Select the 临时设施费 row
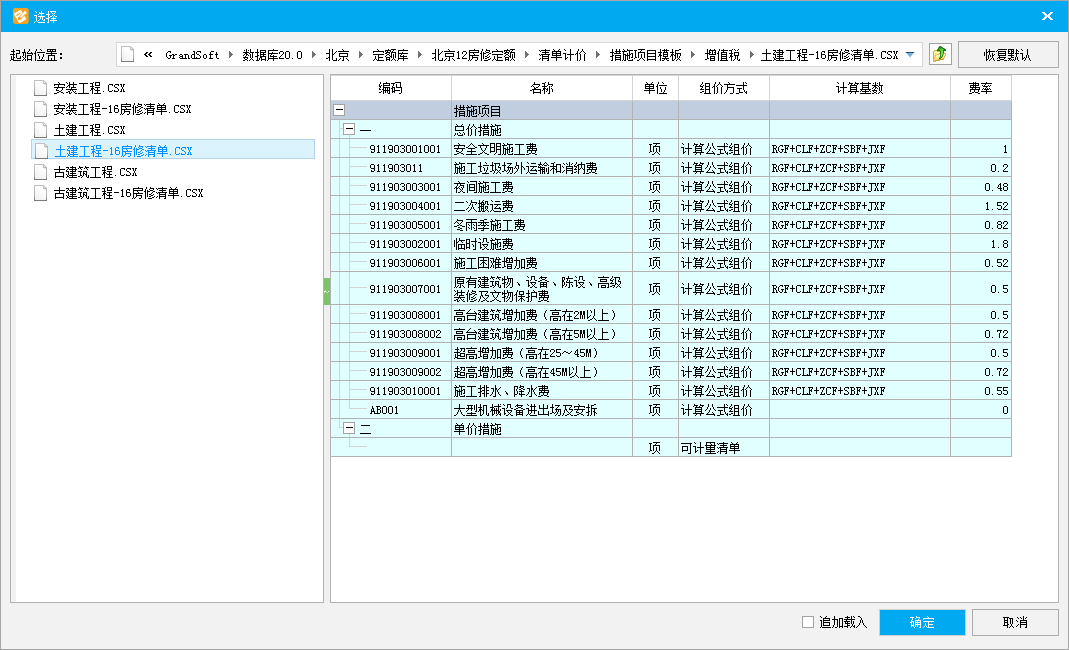The image size is (1069, 650). (x=671, y=244)
